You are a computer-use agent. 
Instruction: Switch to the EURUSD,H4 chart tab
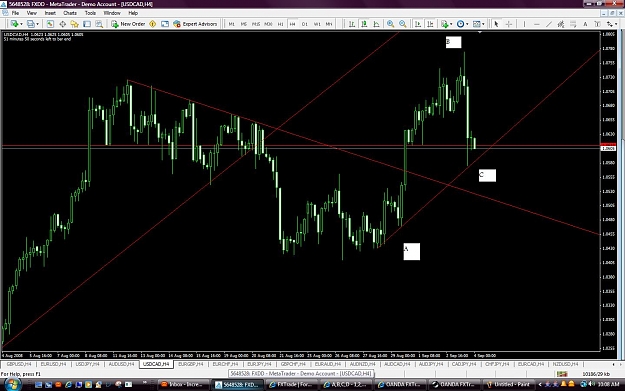(x=53, y=364)
